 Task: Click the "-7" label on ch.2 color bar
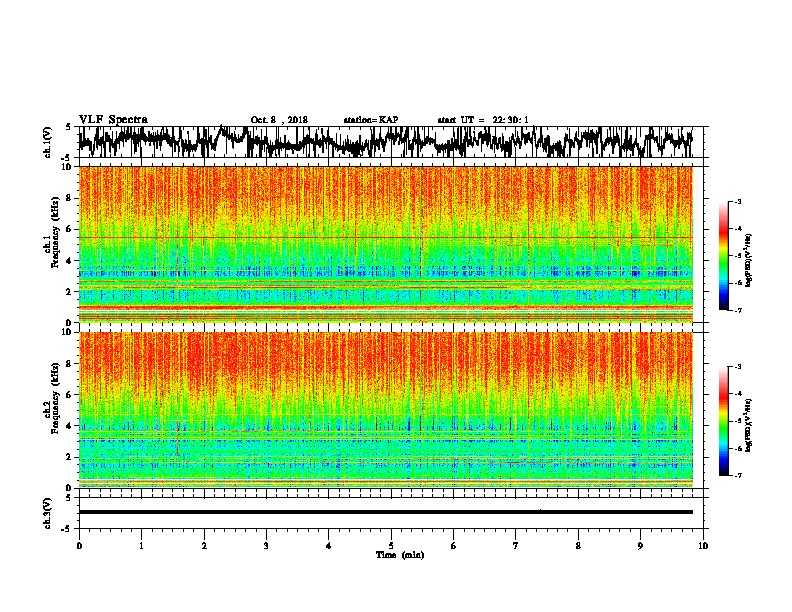[737, 475]
